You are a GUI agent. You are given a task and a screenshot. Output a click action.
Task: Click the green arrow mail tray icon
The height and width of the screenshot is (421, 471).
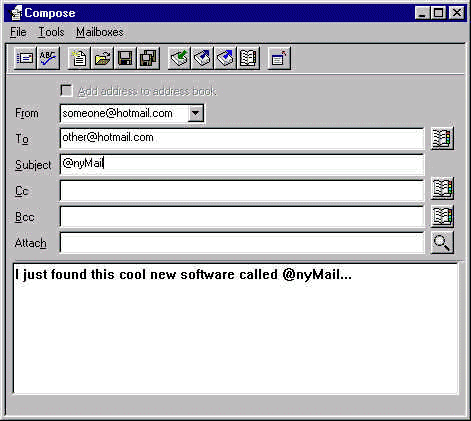(179, 58)
